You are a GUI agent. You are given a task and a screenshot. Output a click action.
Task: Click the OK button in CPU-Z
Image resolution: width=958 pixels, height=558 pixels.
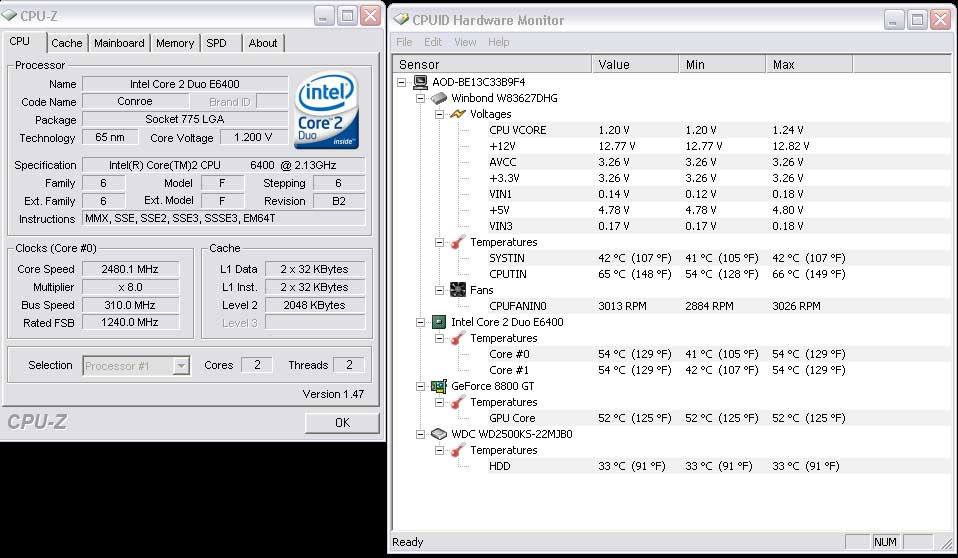342,422
